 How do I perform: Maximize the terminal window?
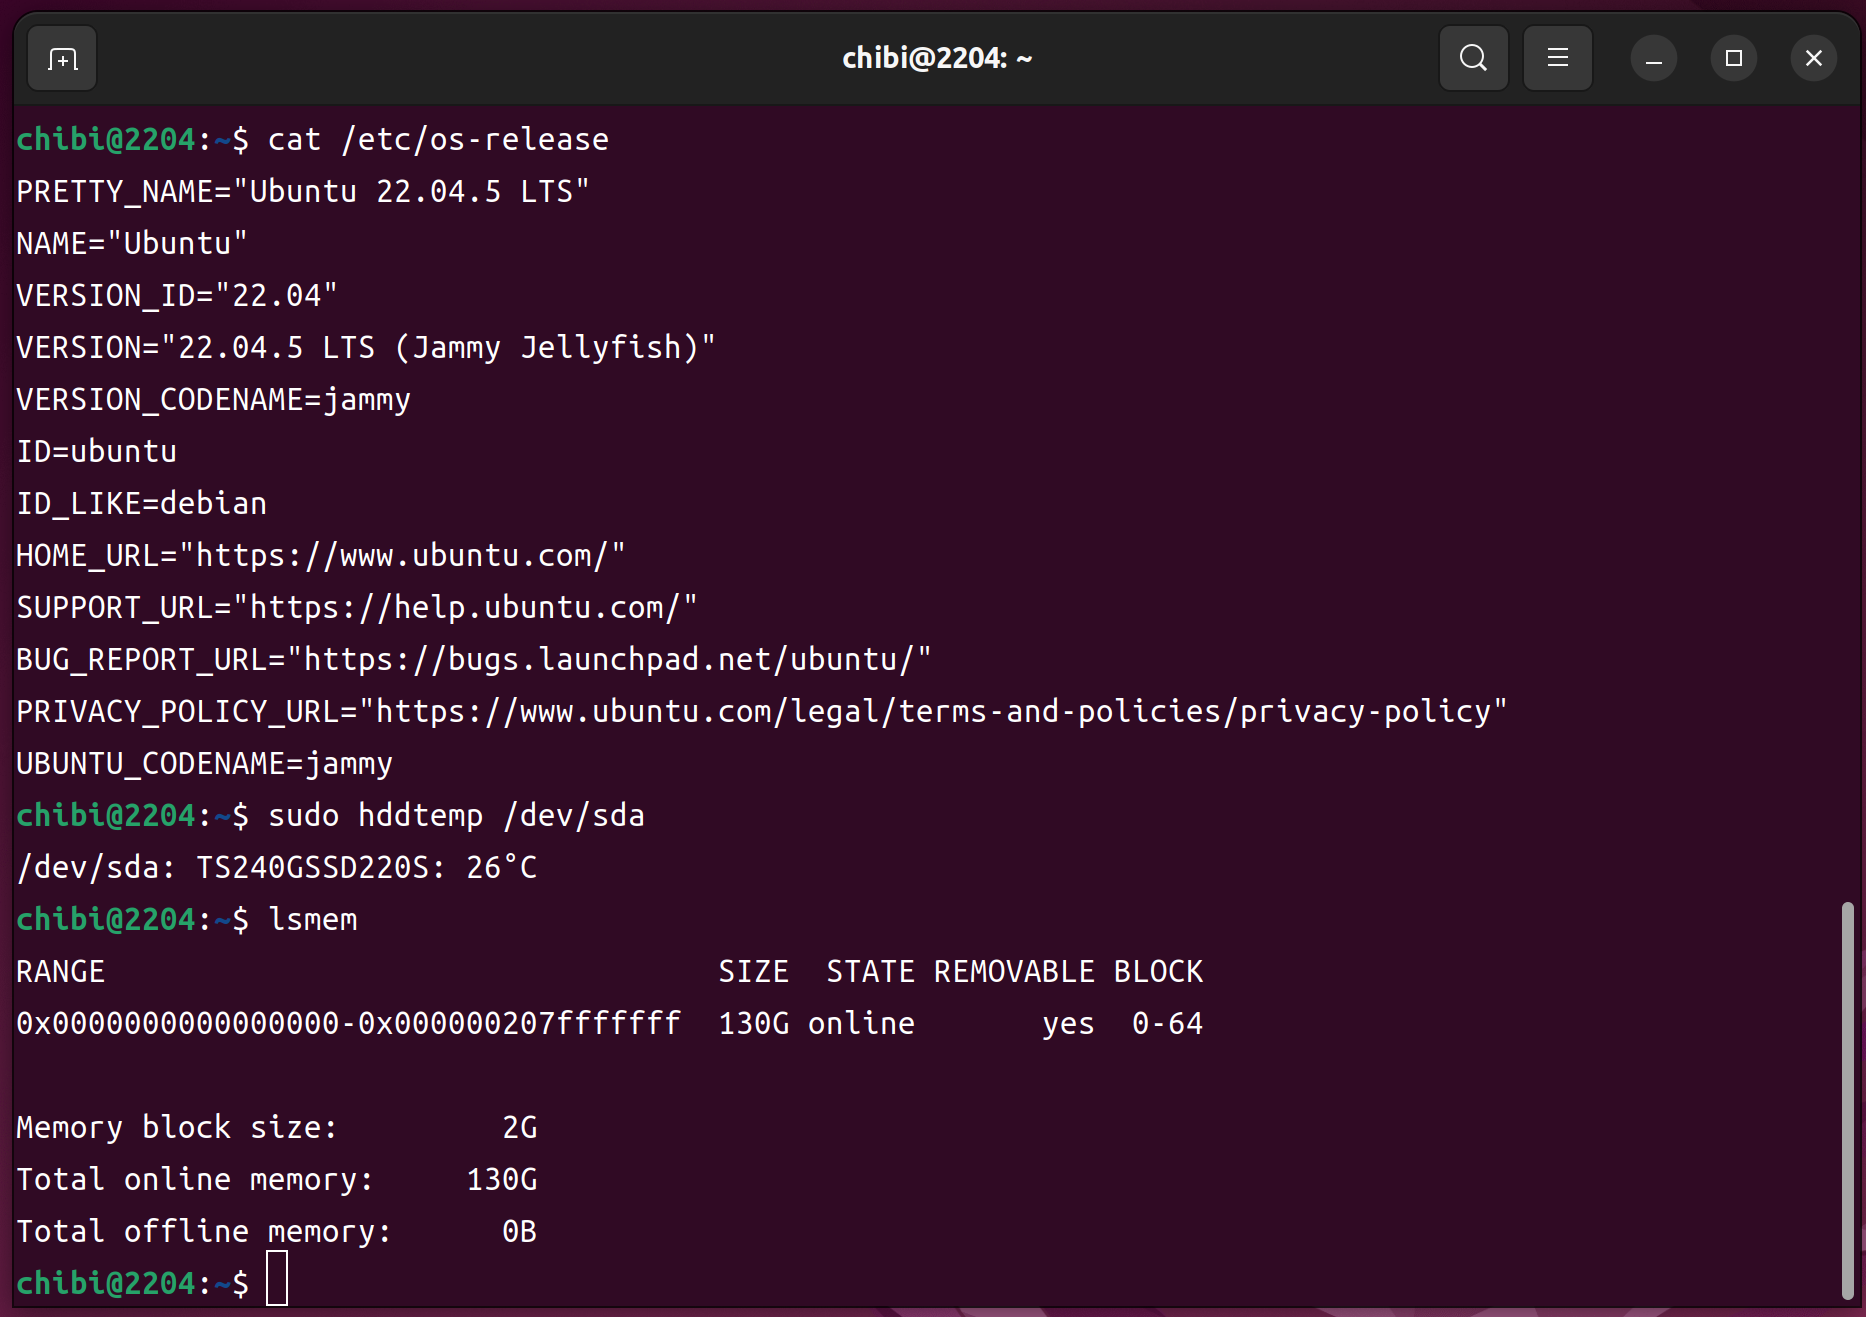pyautogui.click(x=1733, y=59)
